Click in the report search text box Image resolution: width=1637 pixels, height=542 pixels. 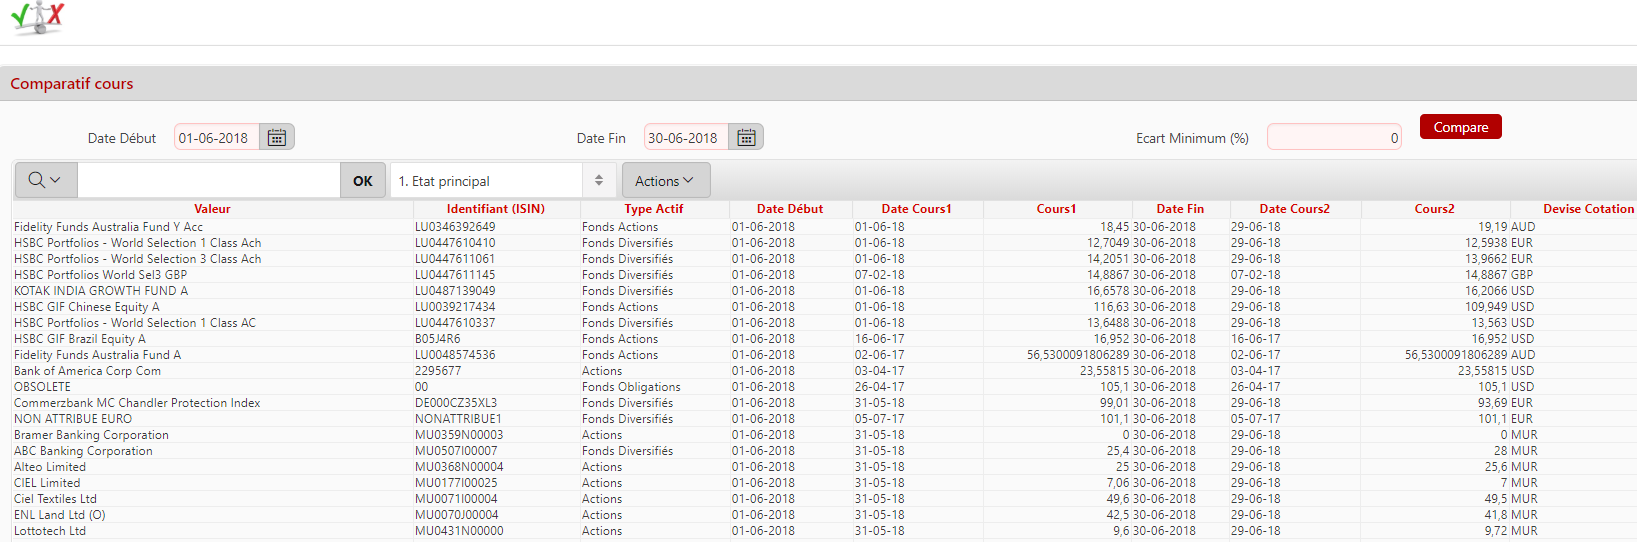[x=208, y=181]
